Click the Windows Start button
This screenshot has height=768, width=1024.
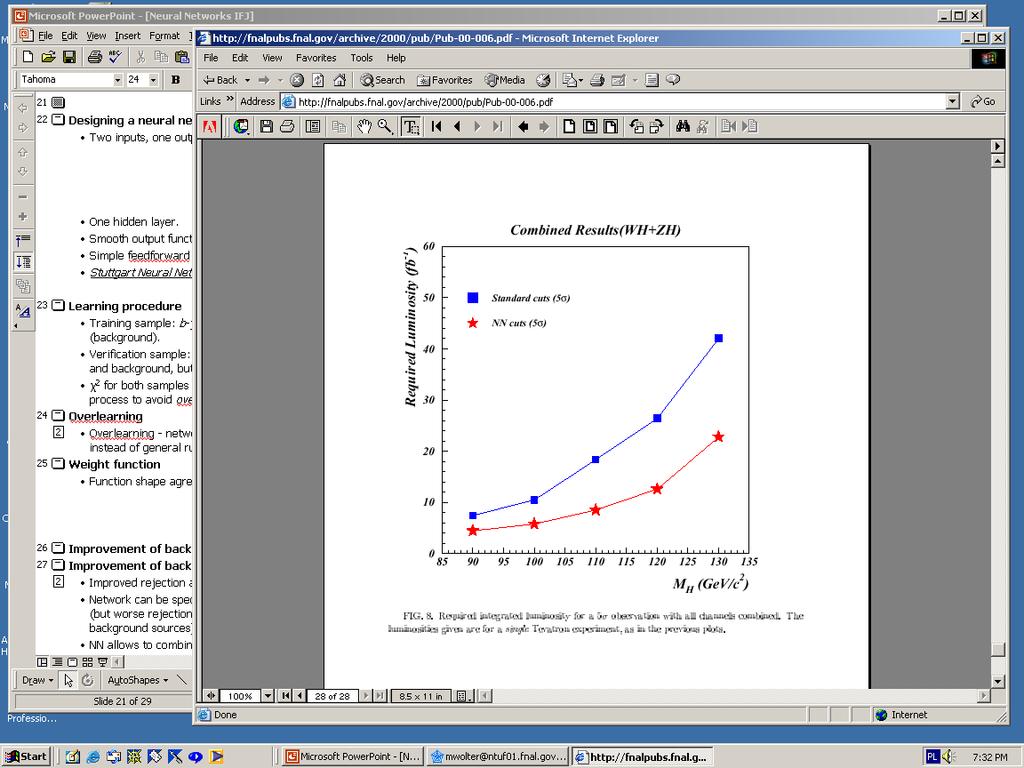27,757
